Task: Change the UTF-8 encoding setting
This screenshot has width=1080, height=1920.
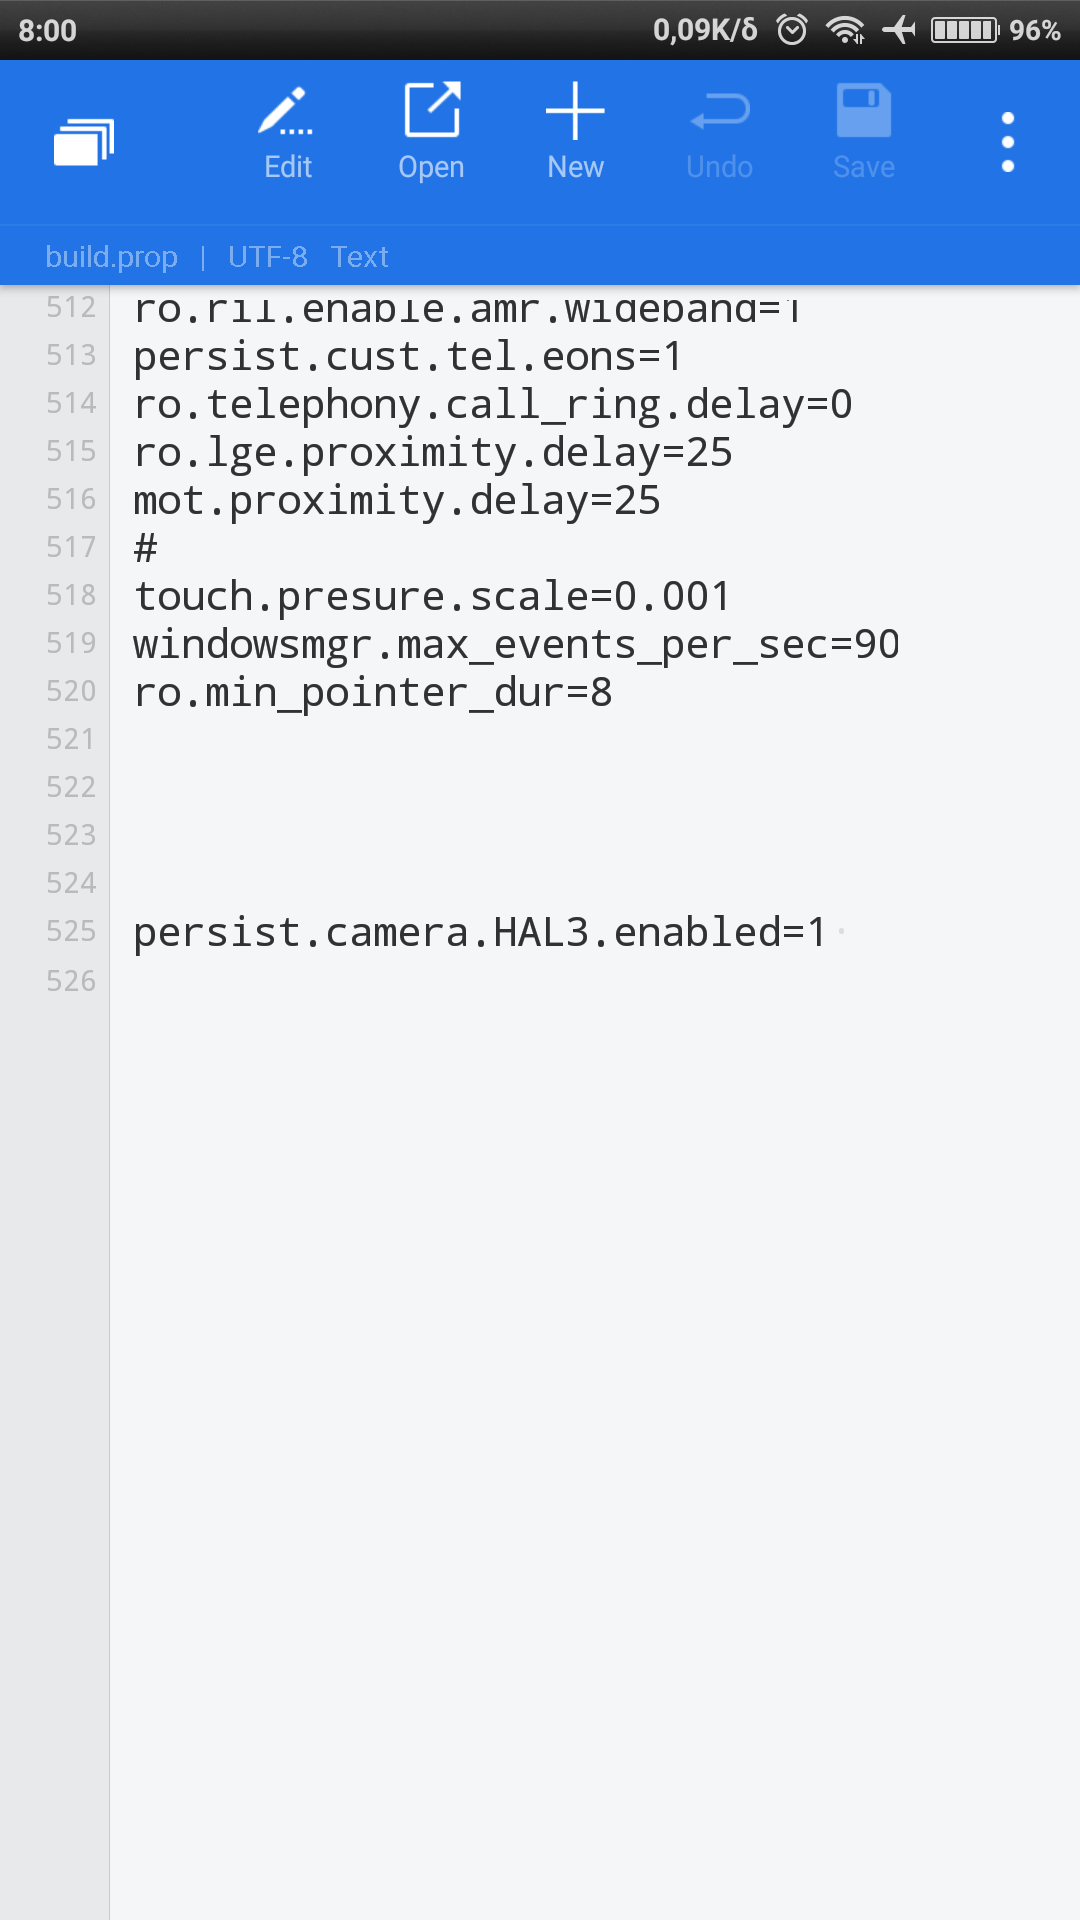Action: 267,257
